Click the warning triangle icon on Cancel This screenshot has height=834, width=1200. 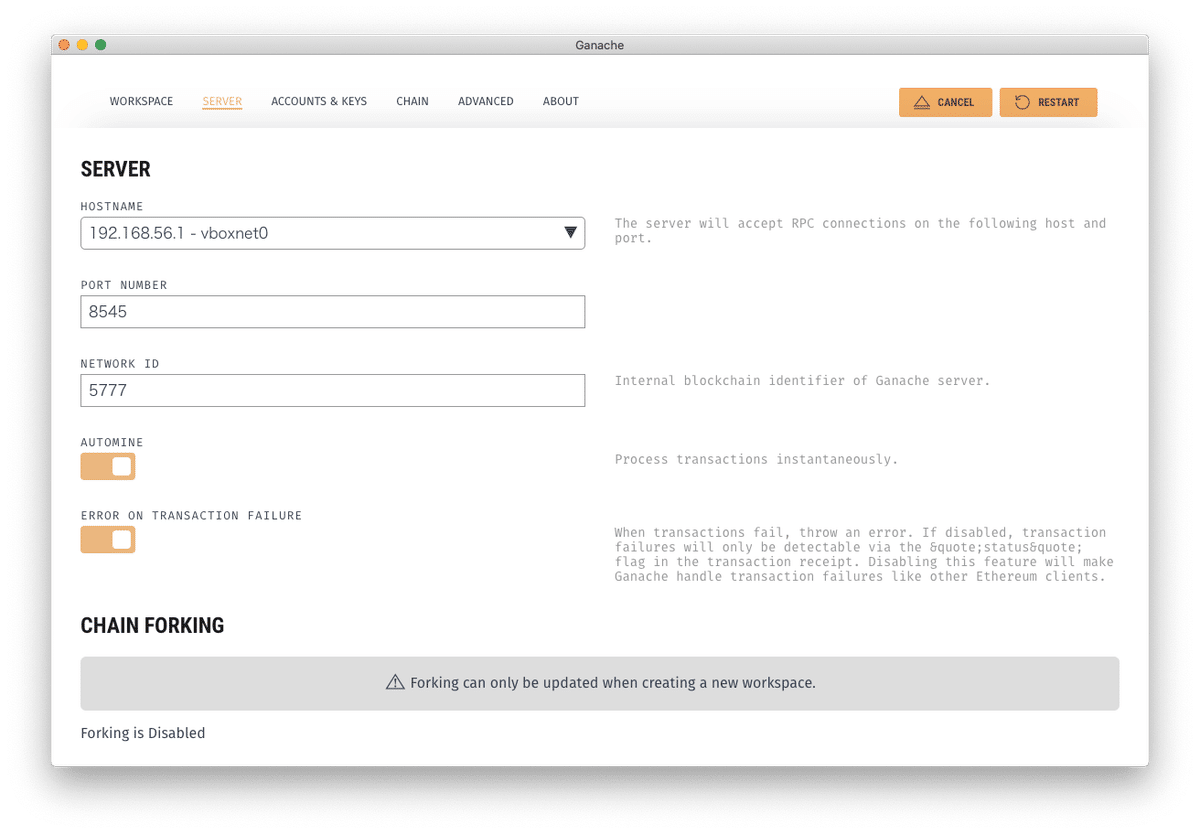pyautogui.click(x=921, y=102)
